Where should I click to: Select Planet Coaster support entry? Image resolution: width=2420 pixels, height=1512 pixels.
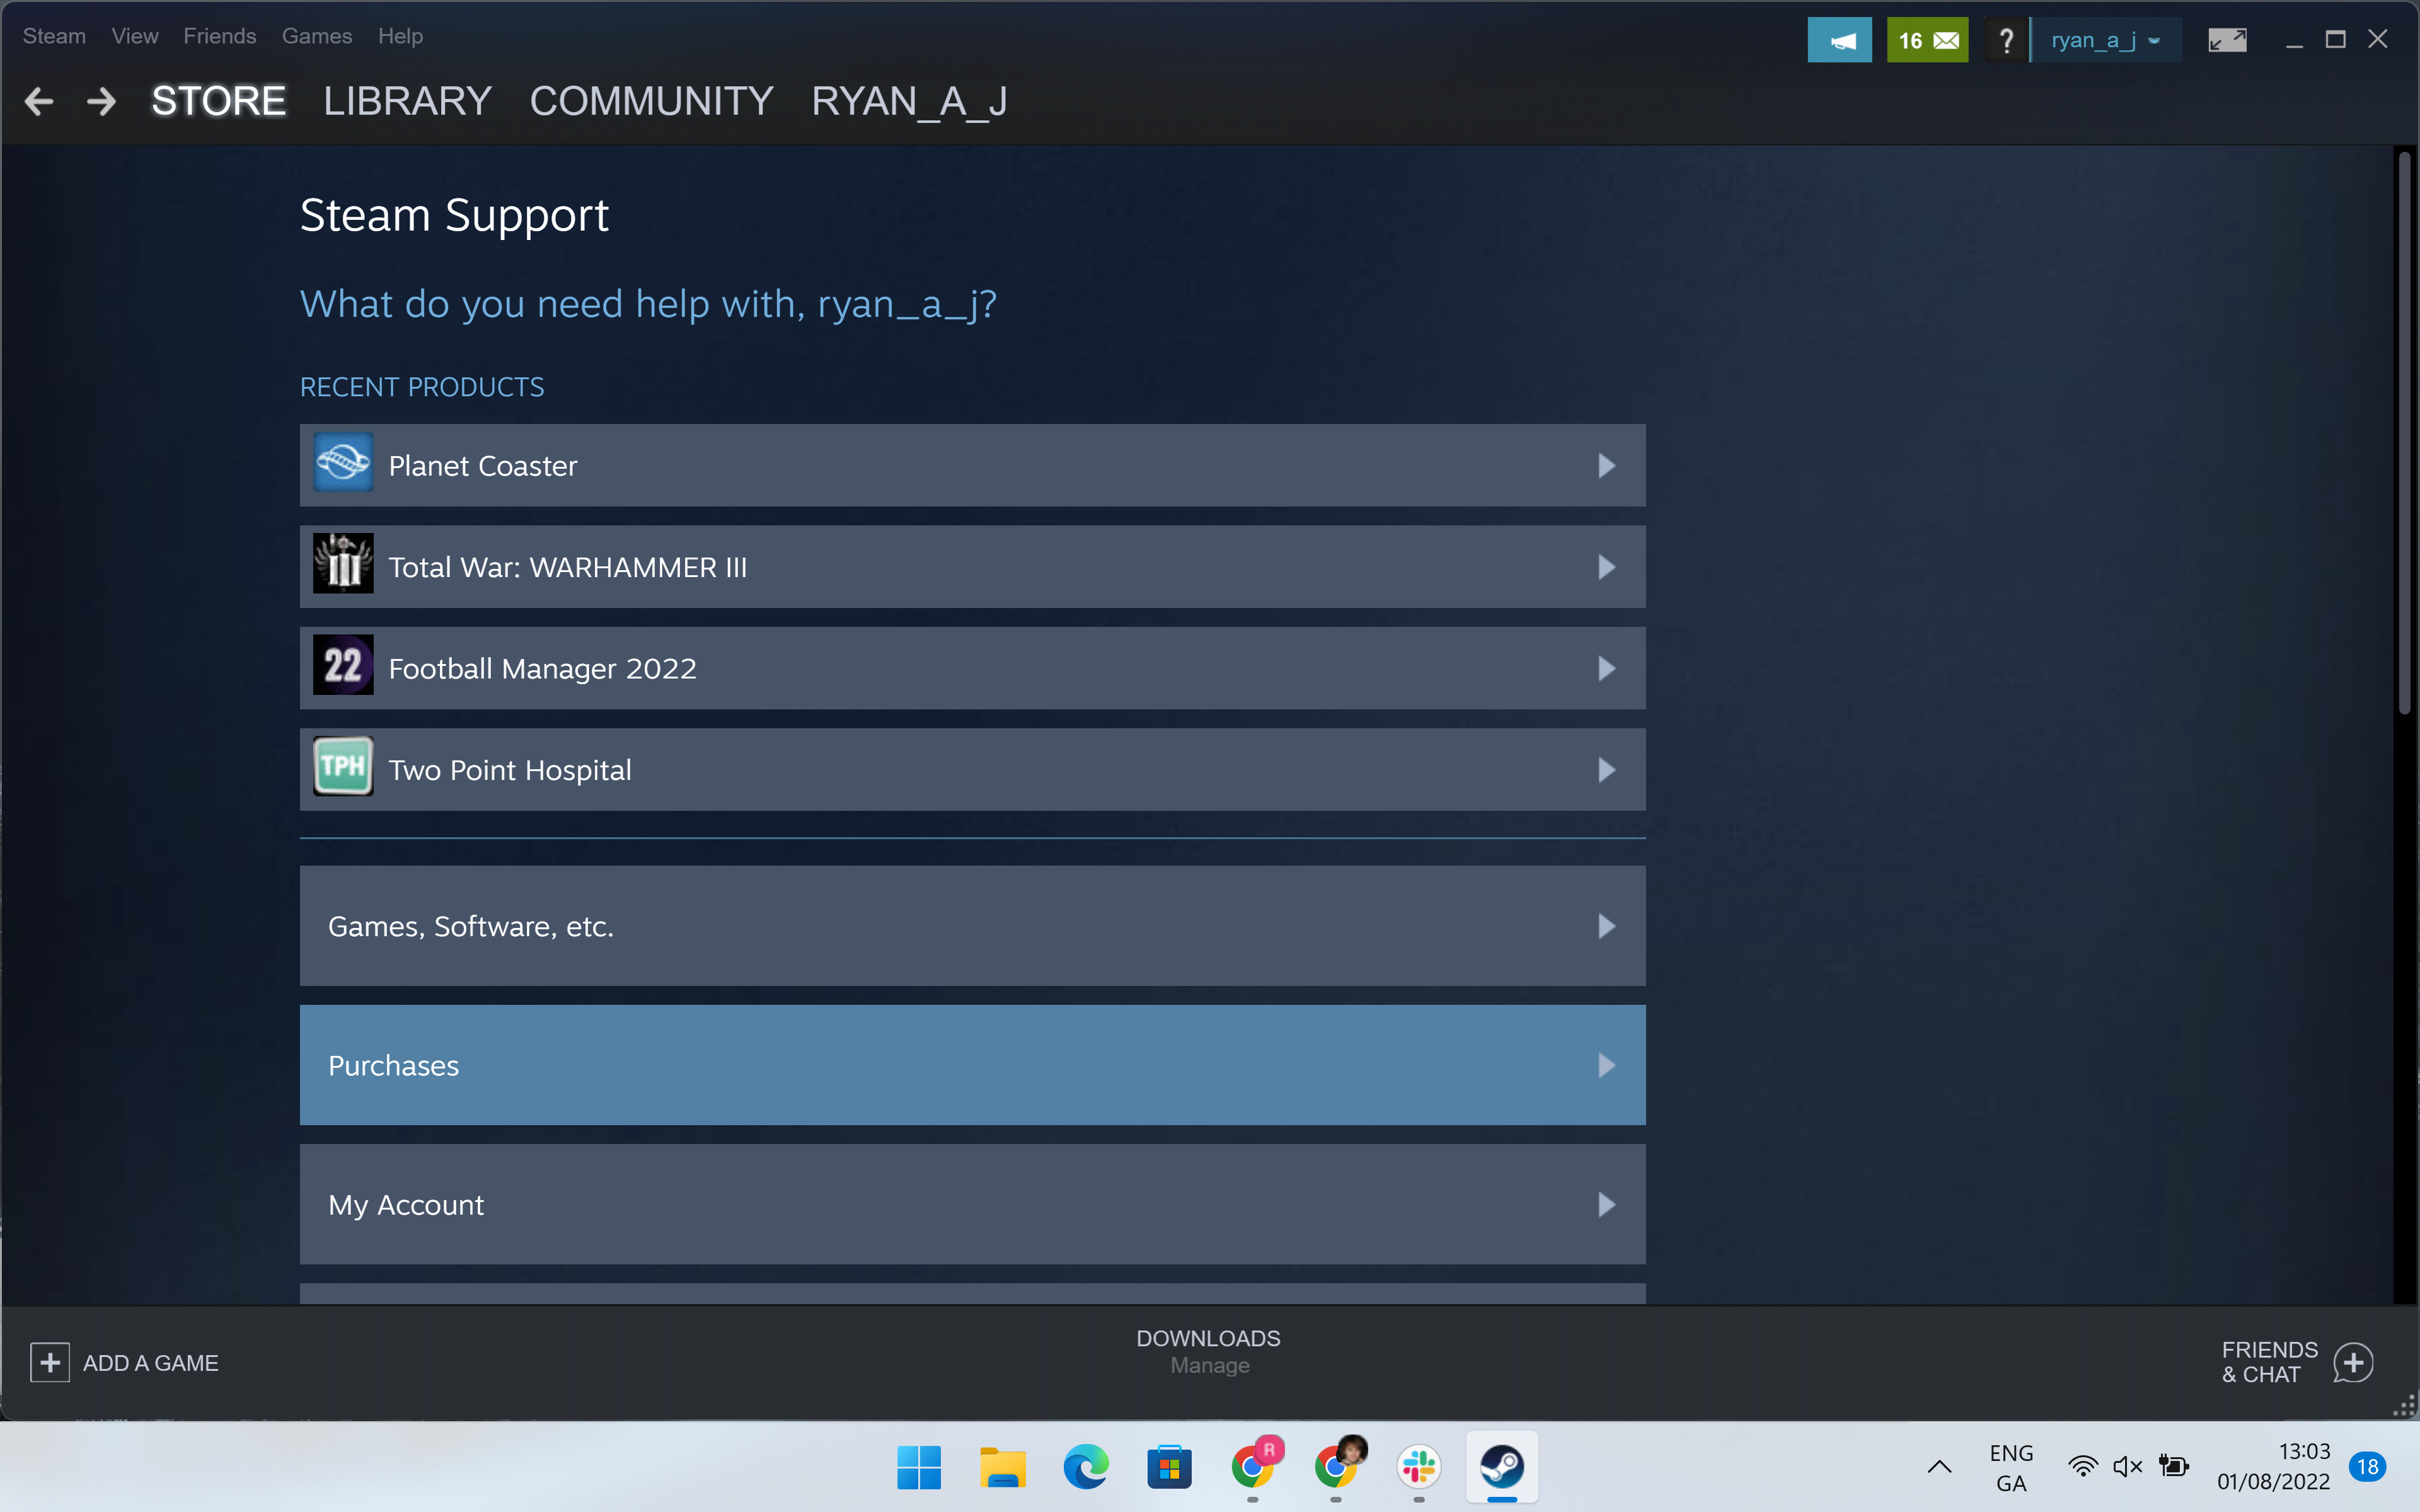(x=972, y=465)
